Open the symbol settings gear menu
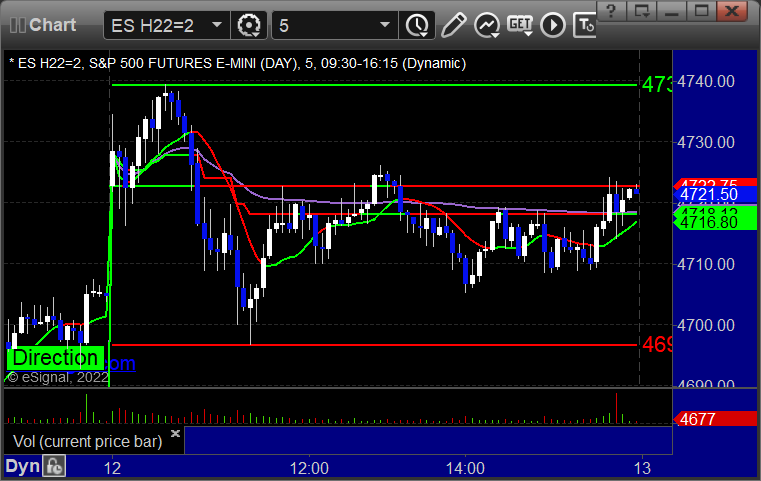The height and width of the screenshot is (481, 761). [249, 25]
